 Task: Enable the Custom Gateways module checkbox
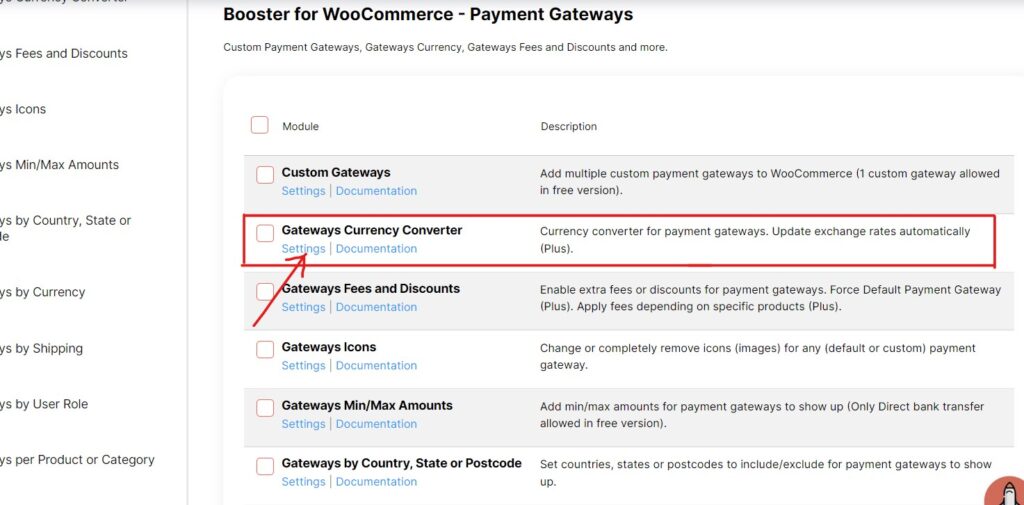pyautogui.click(x=265, y=175)
